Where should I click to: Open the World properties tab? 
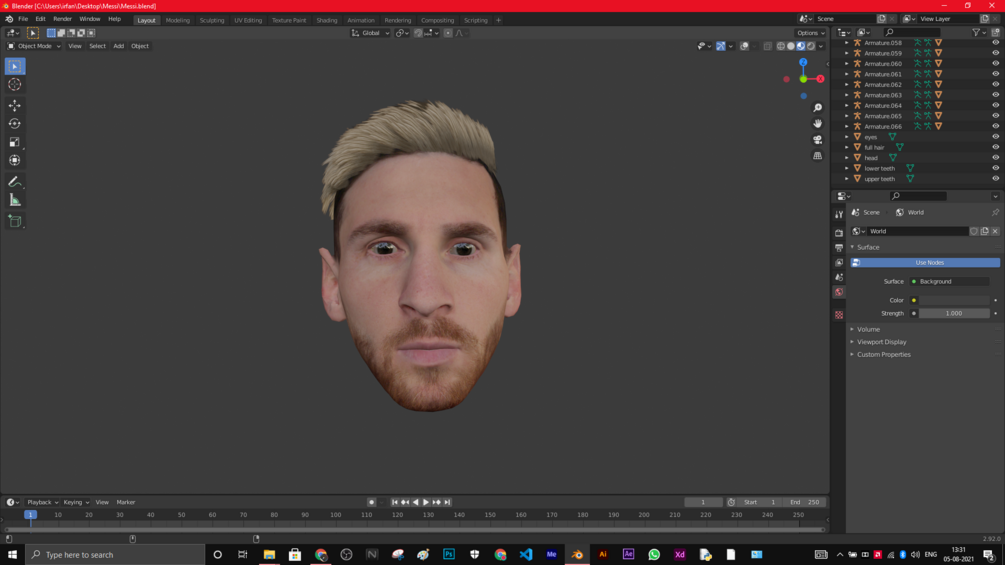pyautogui.click(x=839, y=292)
